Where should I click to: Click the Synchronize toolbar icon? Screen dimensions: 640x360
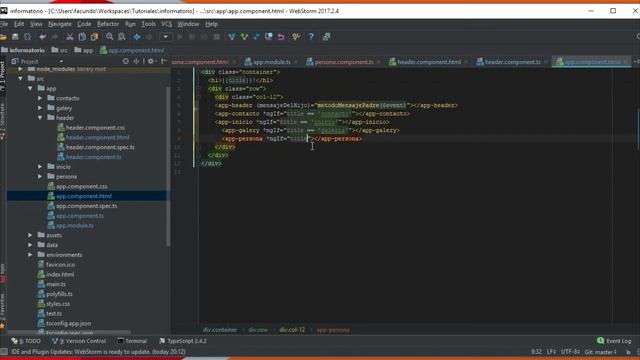(27, 37)
